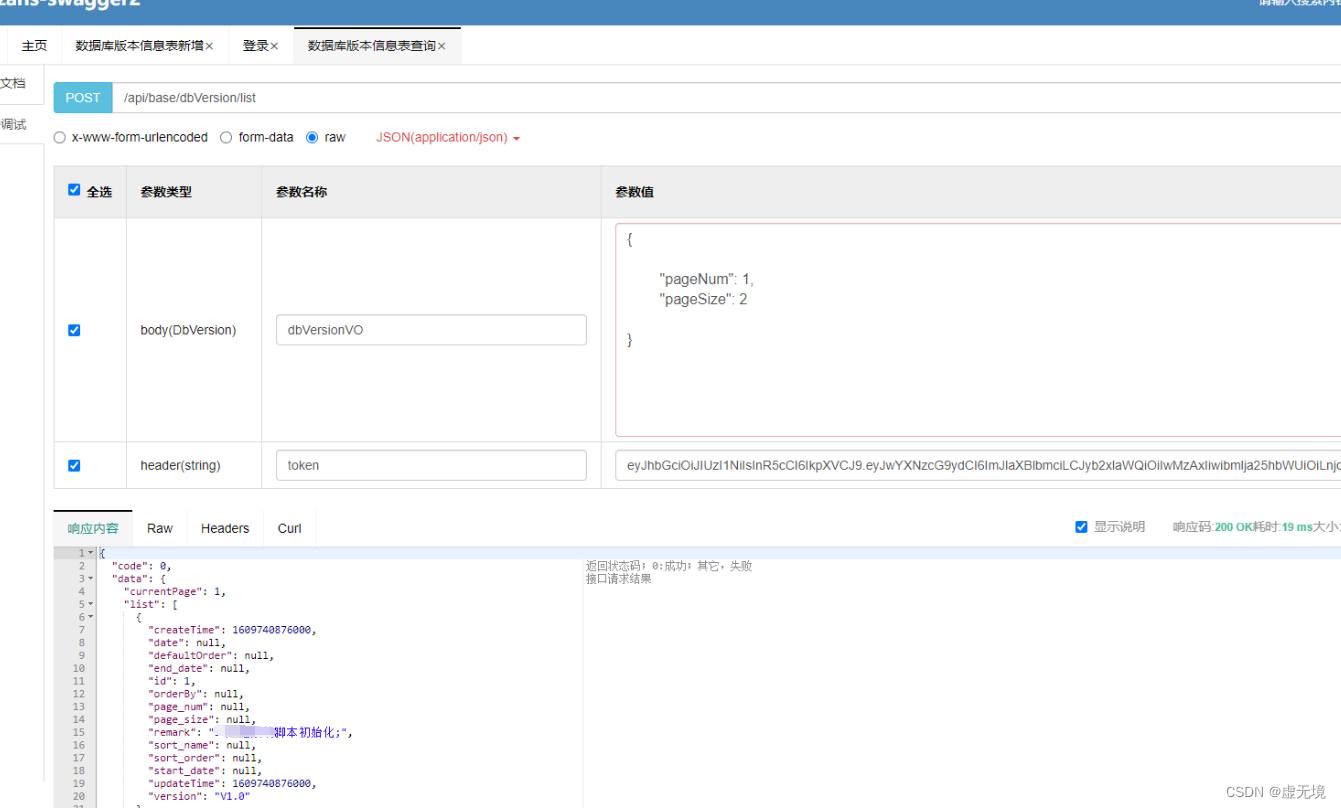Click the dbVersionVO parameter name field
The height and width of the screenshot is (808, 1341).
coord(431,330)
